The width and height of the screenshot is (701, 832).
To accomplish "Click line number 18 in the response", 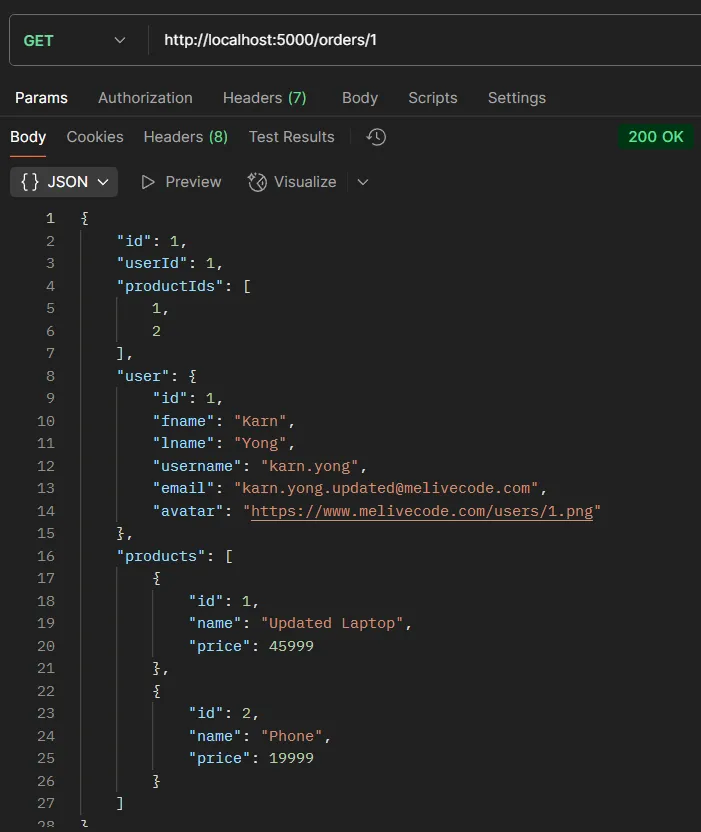I will (x=46, y=600).
